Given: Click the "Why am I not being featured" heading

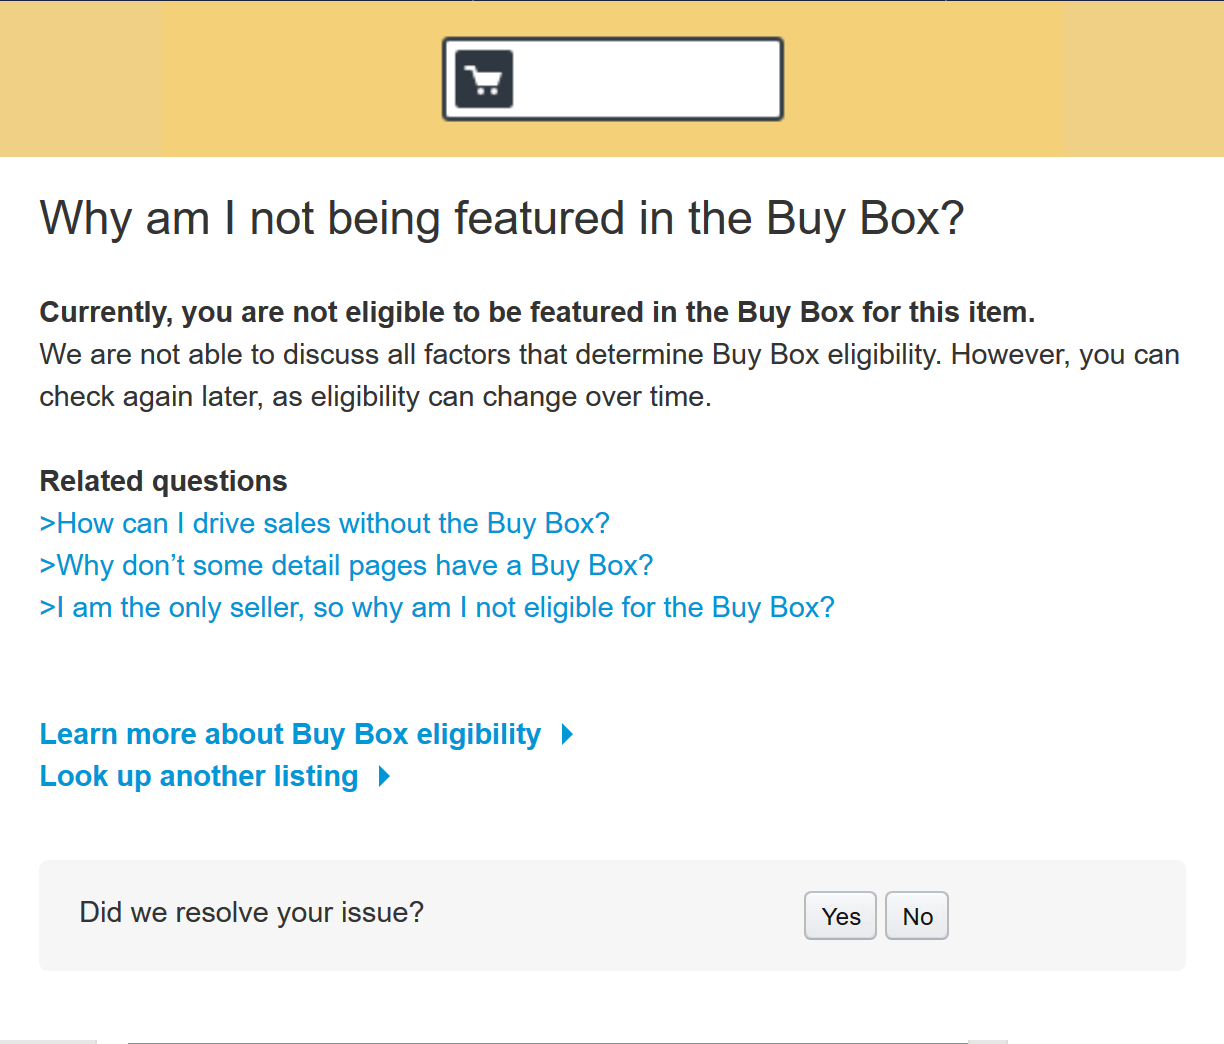Looking at the screenshot, I should 502,219.
